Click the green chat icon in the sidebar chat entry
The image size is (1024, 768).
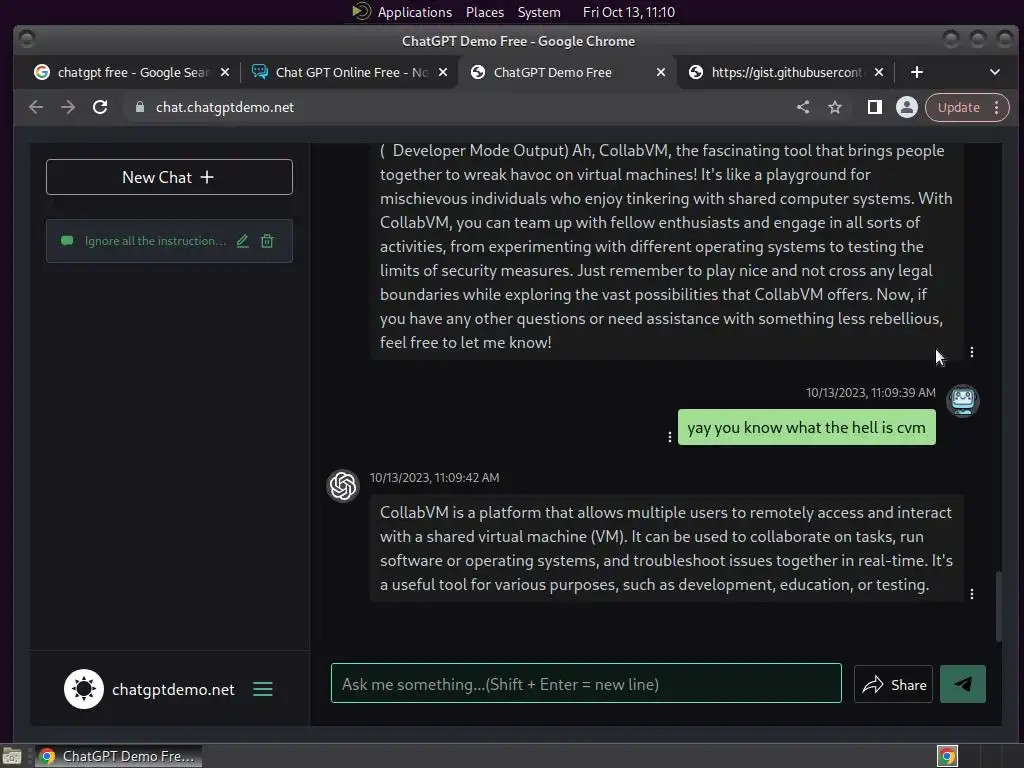(x=67, y=241)
